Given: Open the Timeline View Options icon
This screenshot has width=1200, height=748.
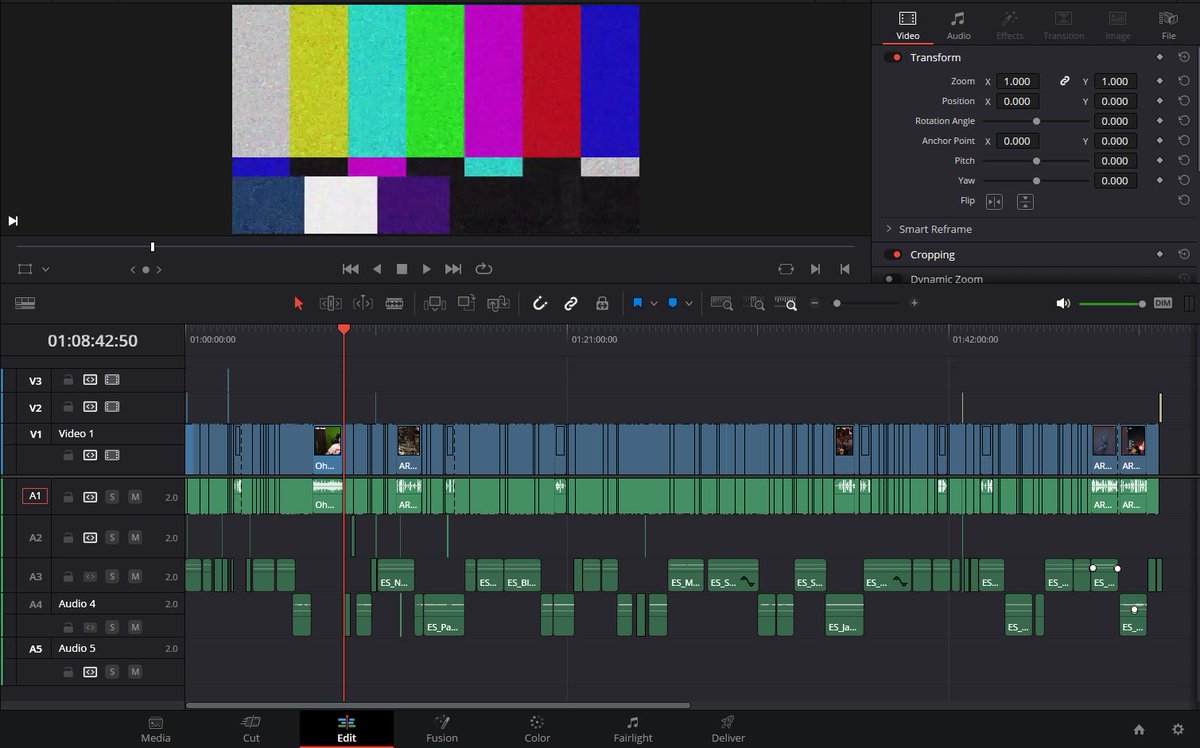Looking at the screenshot, I should tap(25, 303).
